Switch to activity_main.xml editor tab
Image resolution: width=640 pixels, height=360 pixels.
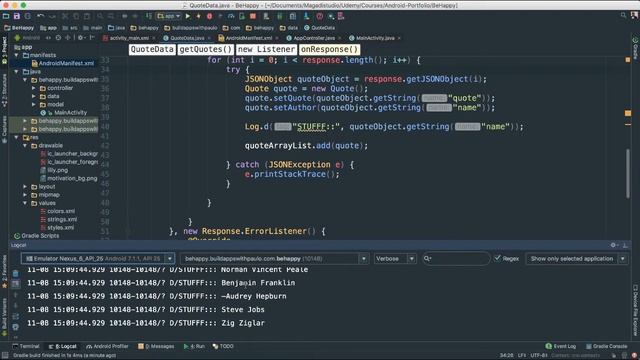pos(129,38)
